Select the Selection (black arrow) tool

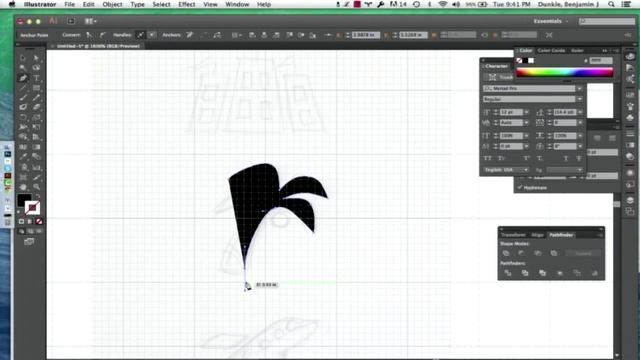(23, 58)
